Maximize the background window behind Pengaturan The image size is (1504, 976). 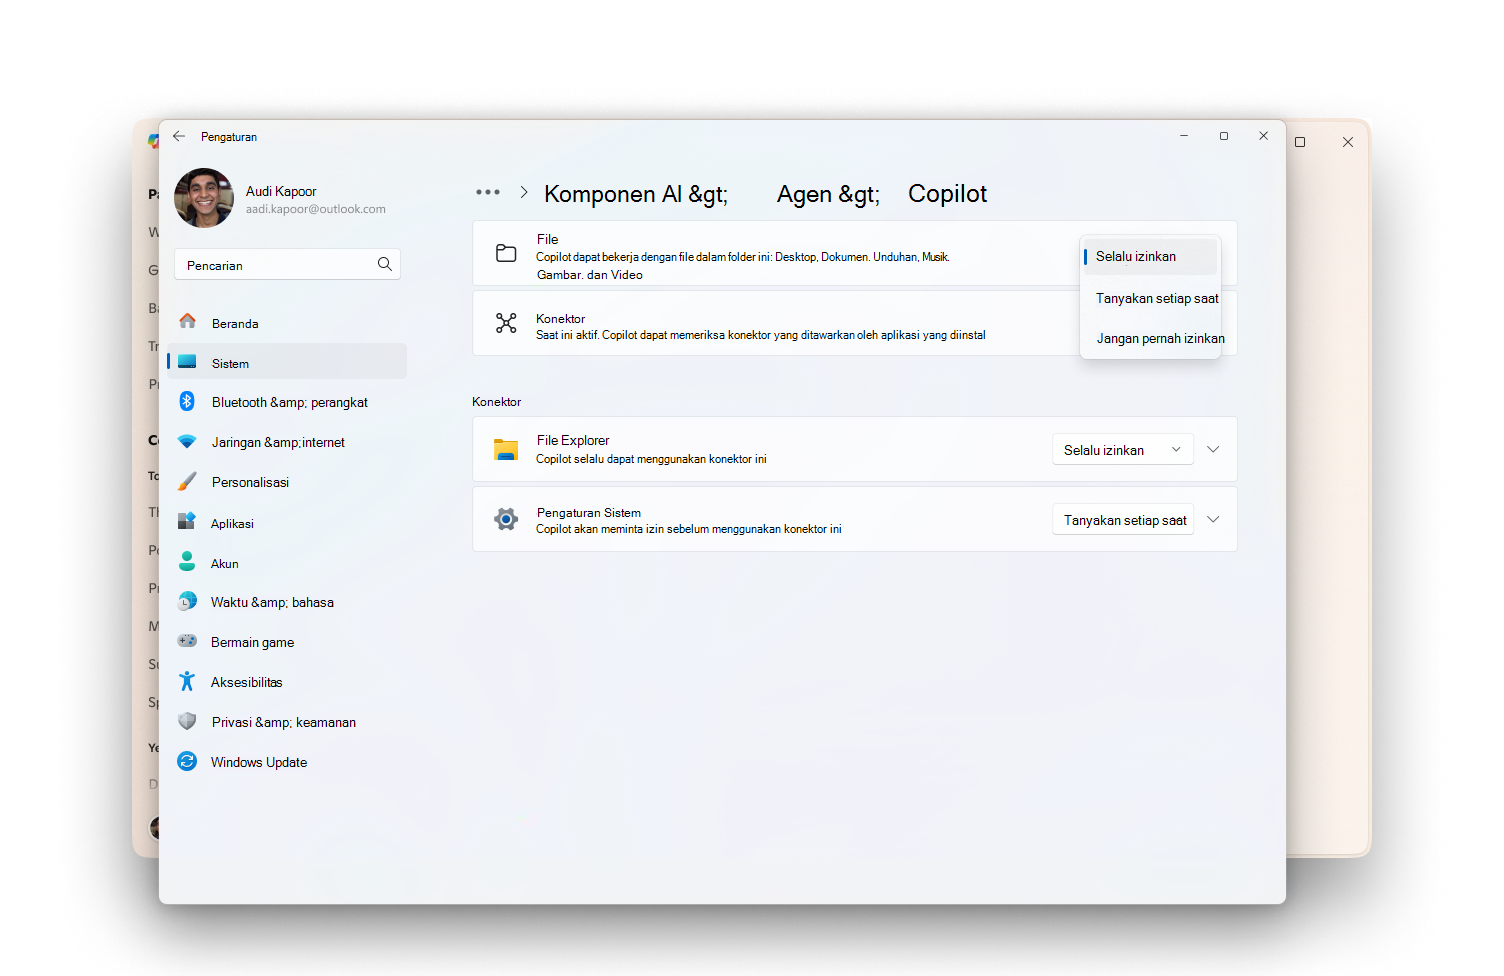click(x=1300, y=142)
